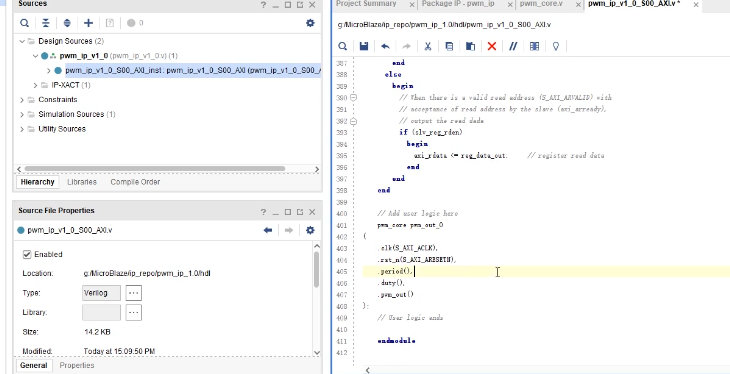730x374 pixels.
Task: Select Utility Sources tree item
Action: [x=62, y=129]
